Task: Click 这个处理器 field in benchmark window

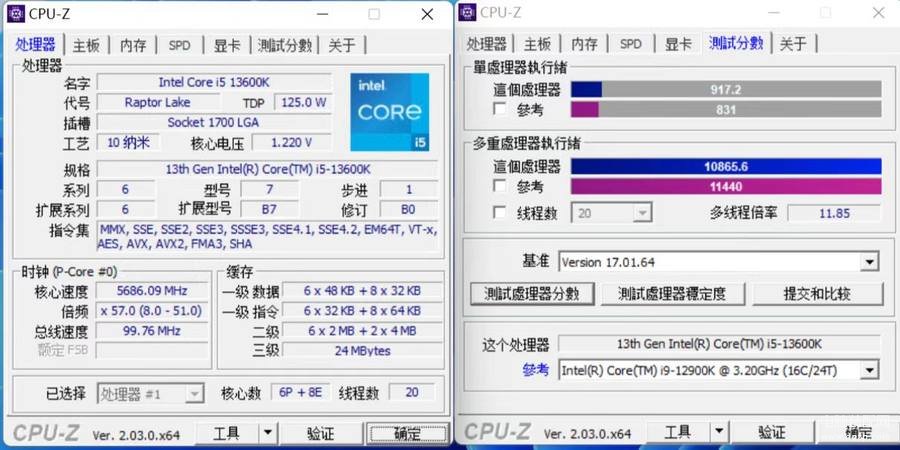Action: coord(719,344)
